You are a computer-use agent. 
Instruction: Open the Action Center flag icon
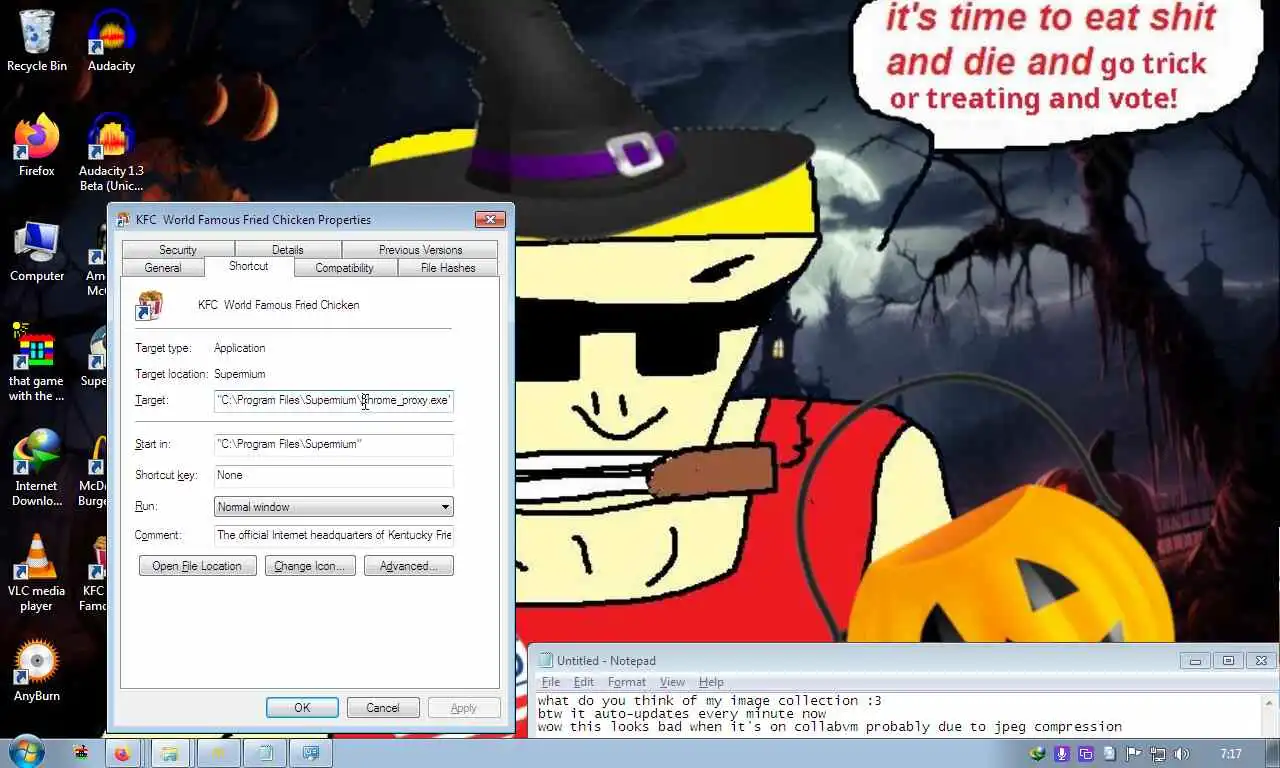click(x=1134, y=754)
